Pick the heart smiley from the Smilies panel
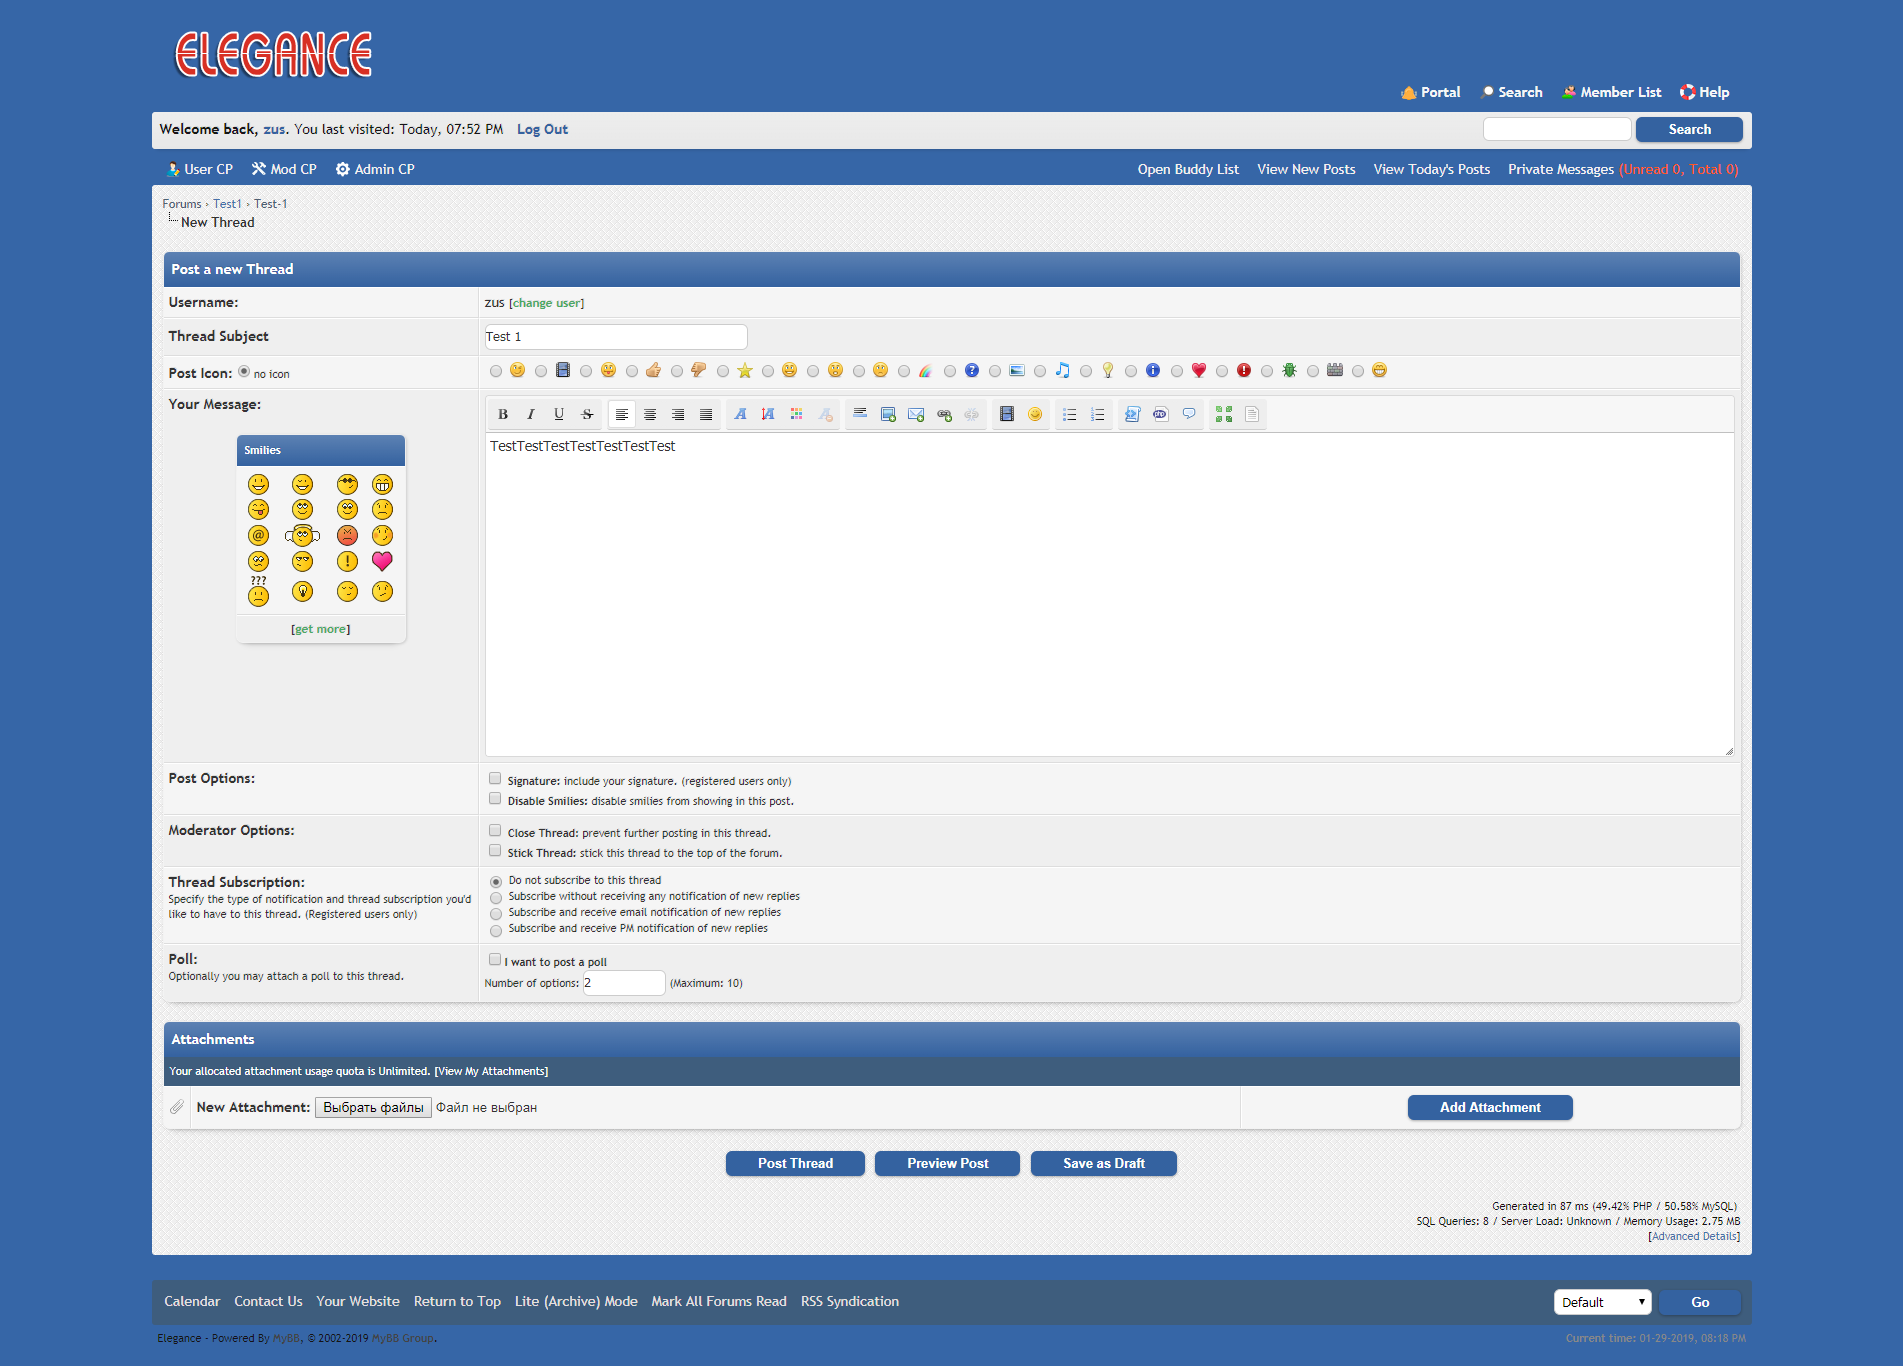The image size is (1903, 1366). [x=382, y=561]
